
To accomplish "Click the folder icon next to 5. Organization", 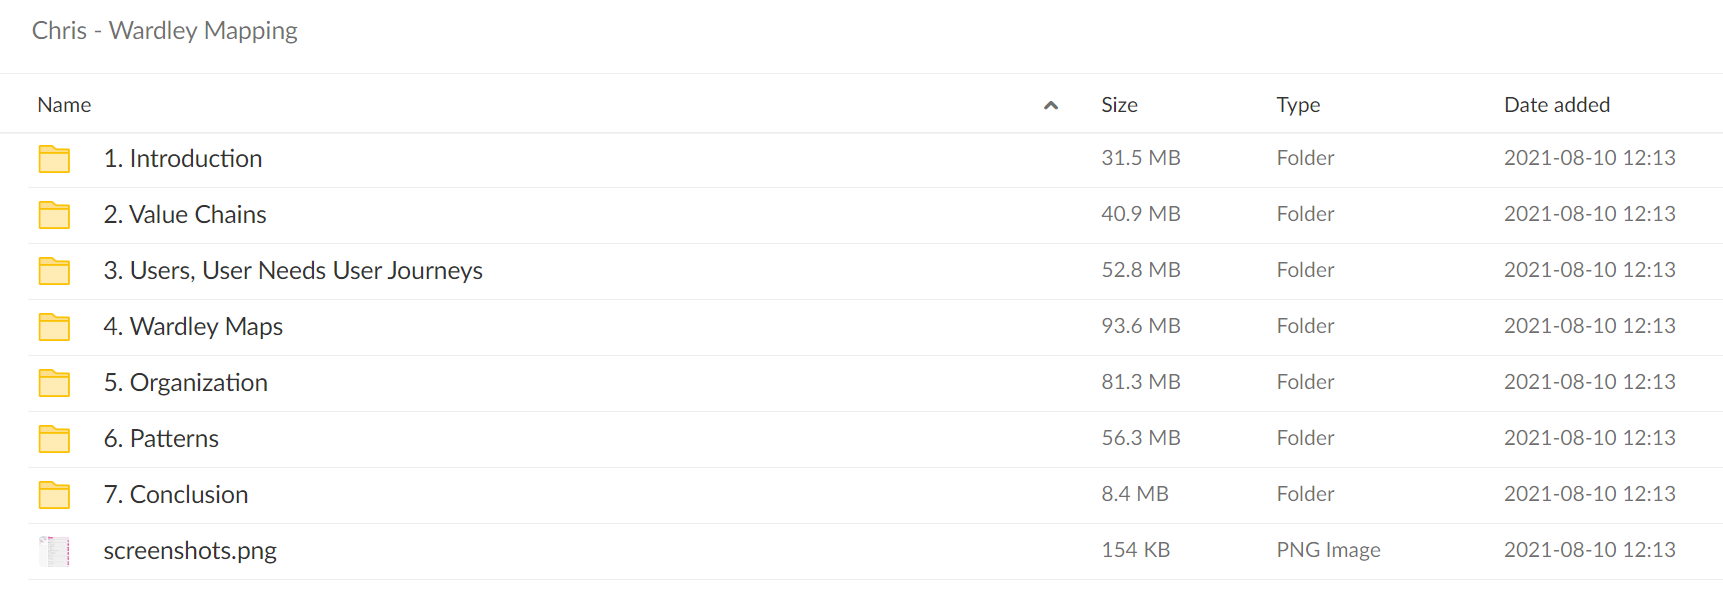I will (x=54, y=383).
